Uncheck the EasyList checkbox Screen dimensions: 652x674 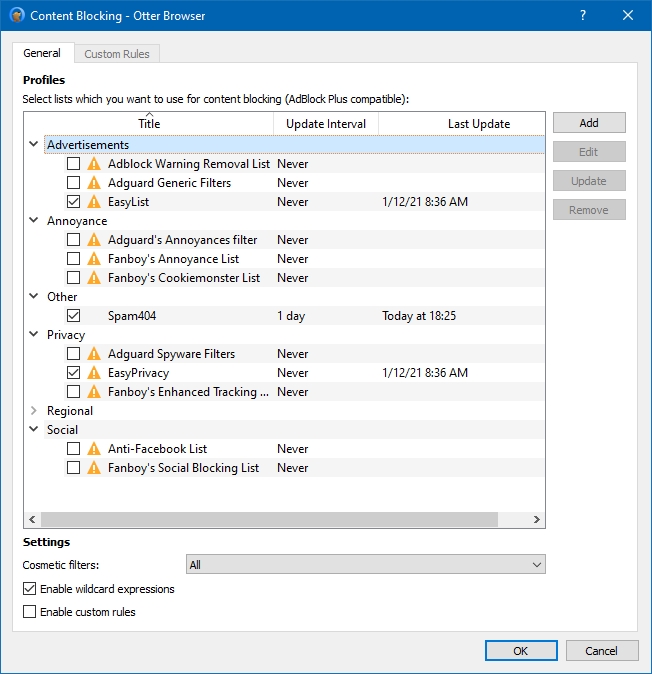(73, 202)
